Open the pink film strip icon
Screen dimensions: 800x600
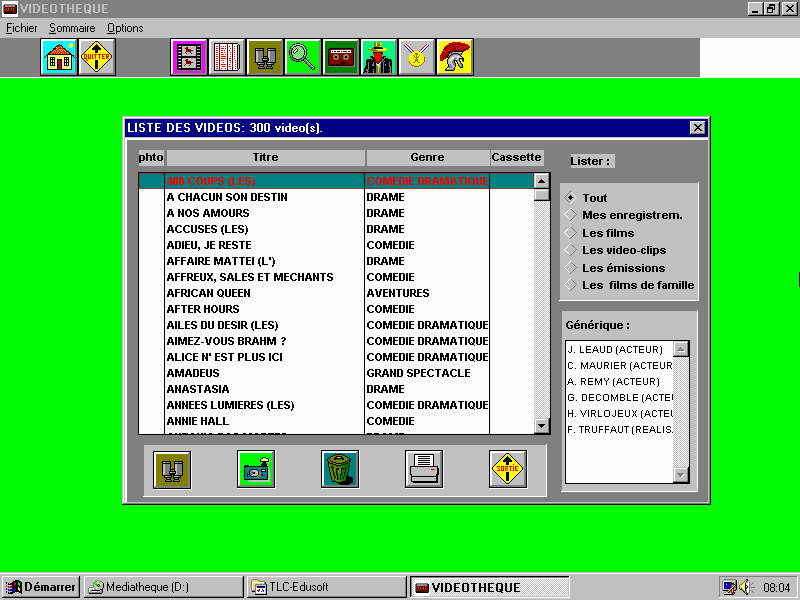point(189,58)
